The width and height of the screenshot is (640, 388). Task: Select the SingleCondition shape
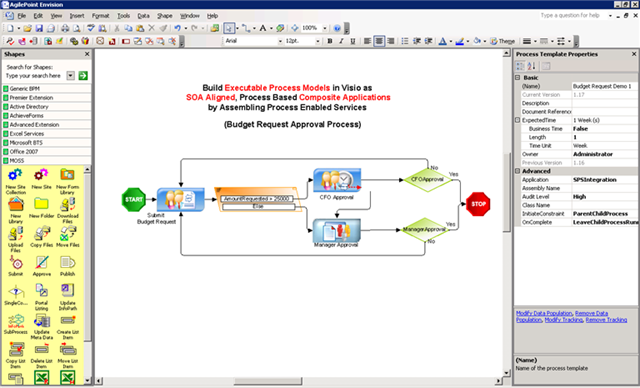click(x=16, y=295)
